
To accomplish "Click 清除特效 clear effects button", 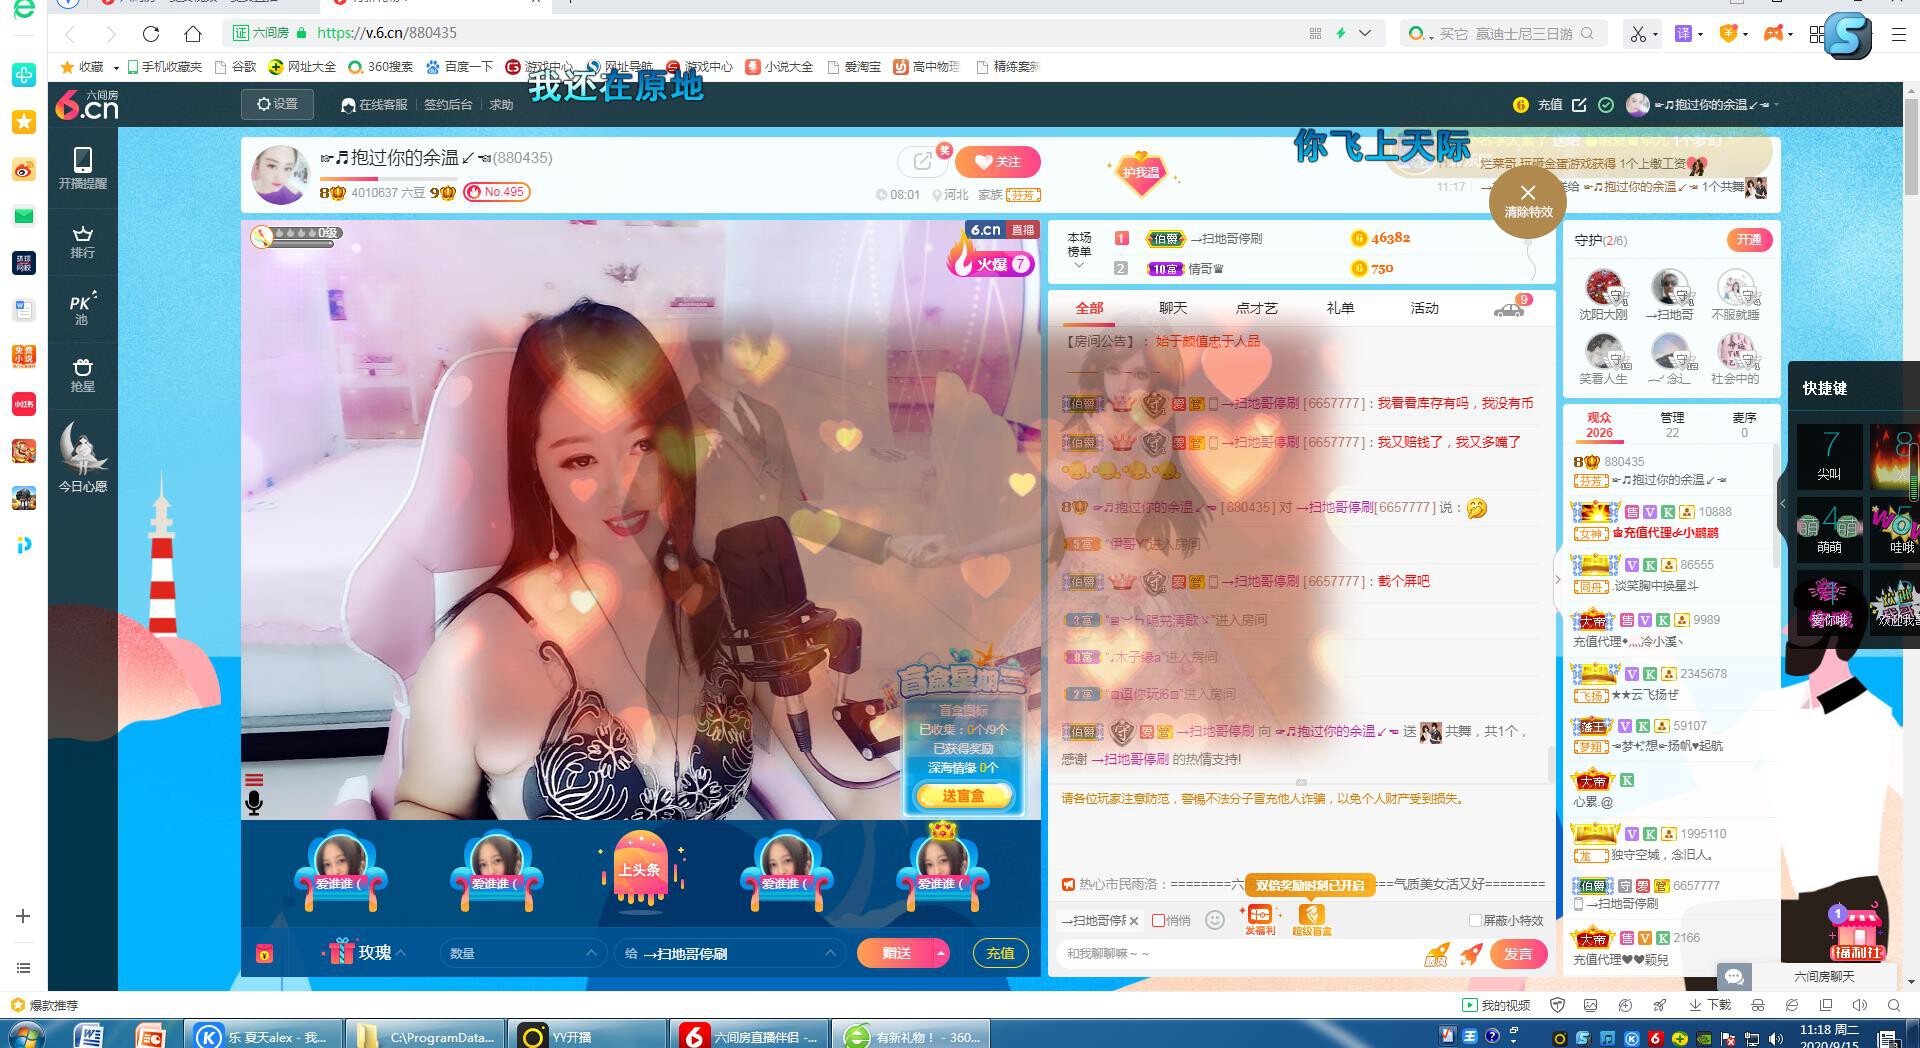I will (1528, 202).
